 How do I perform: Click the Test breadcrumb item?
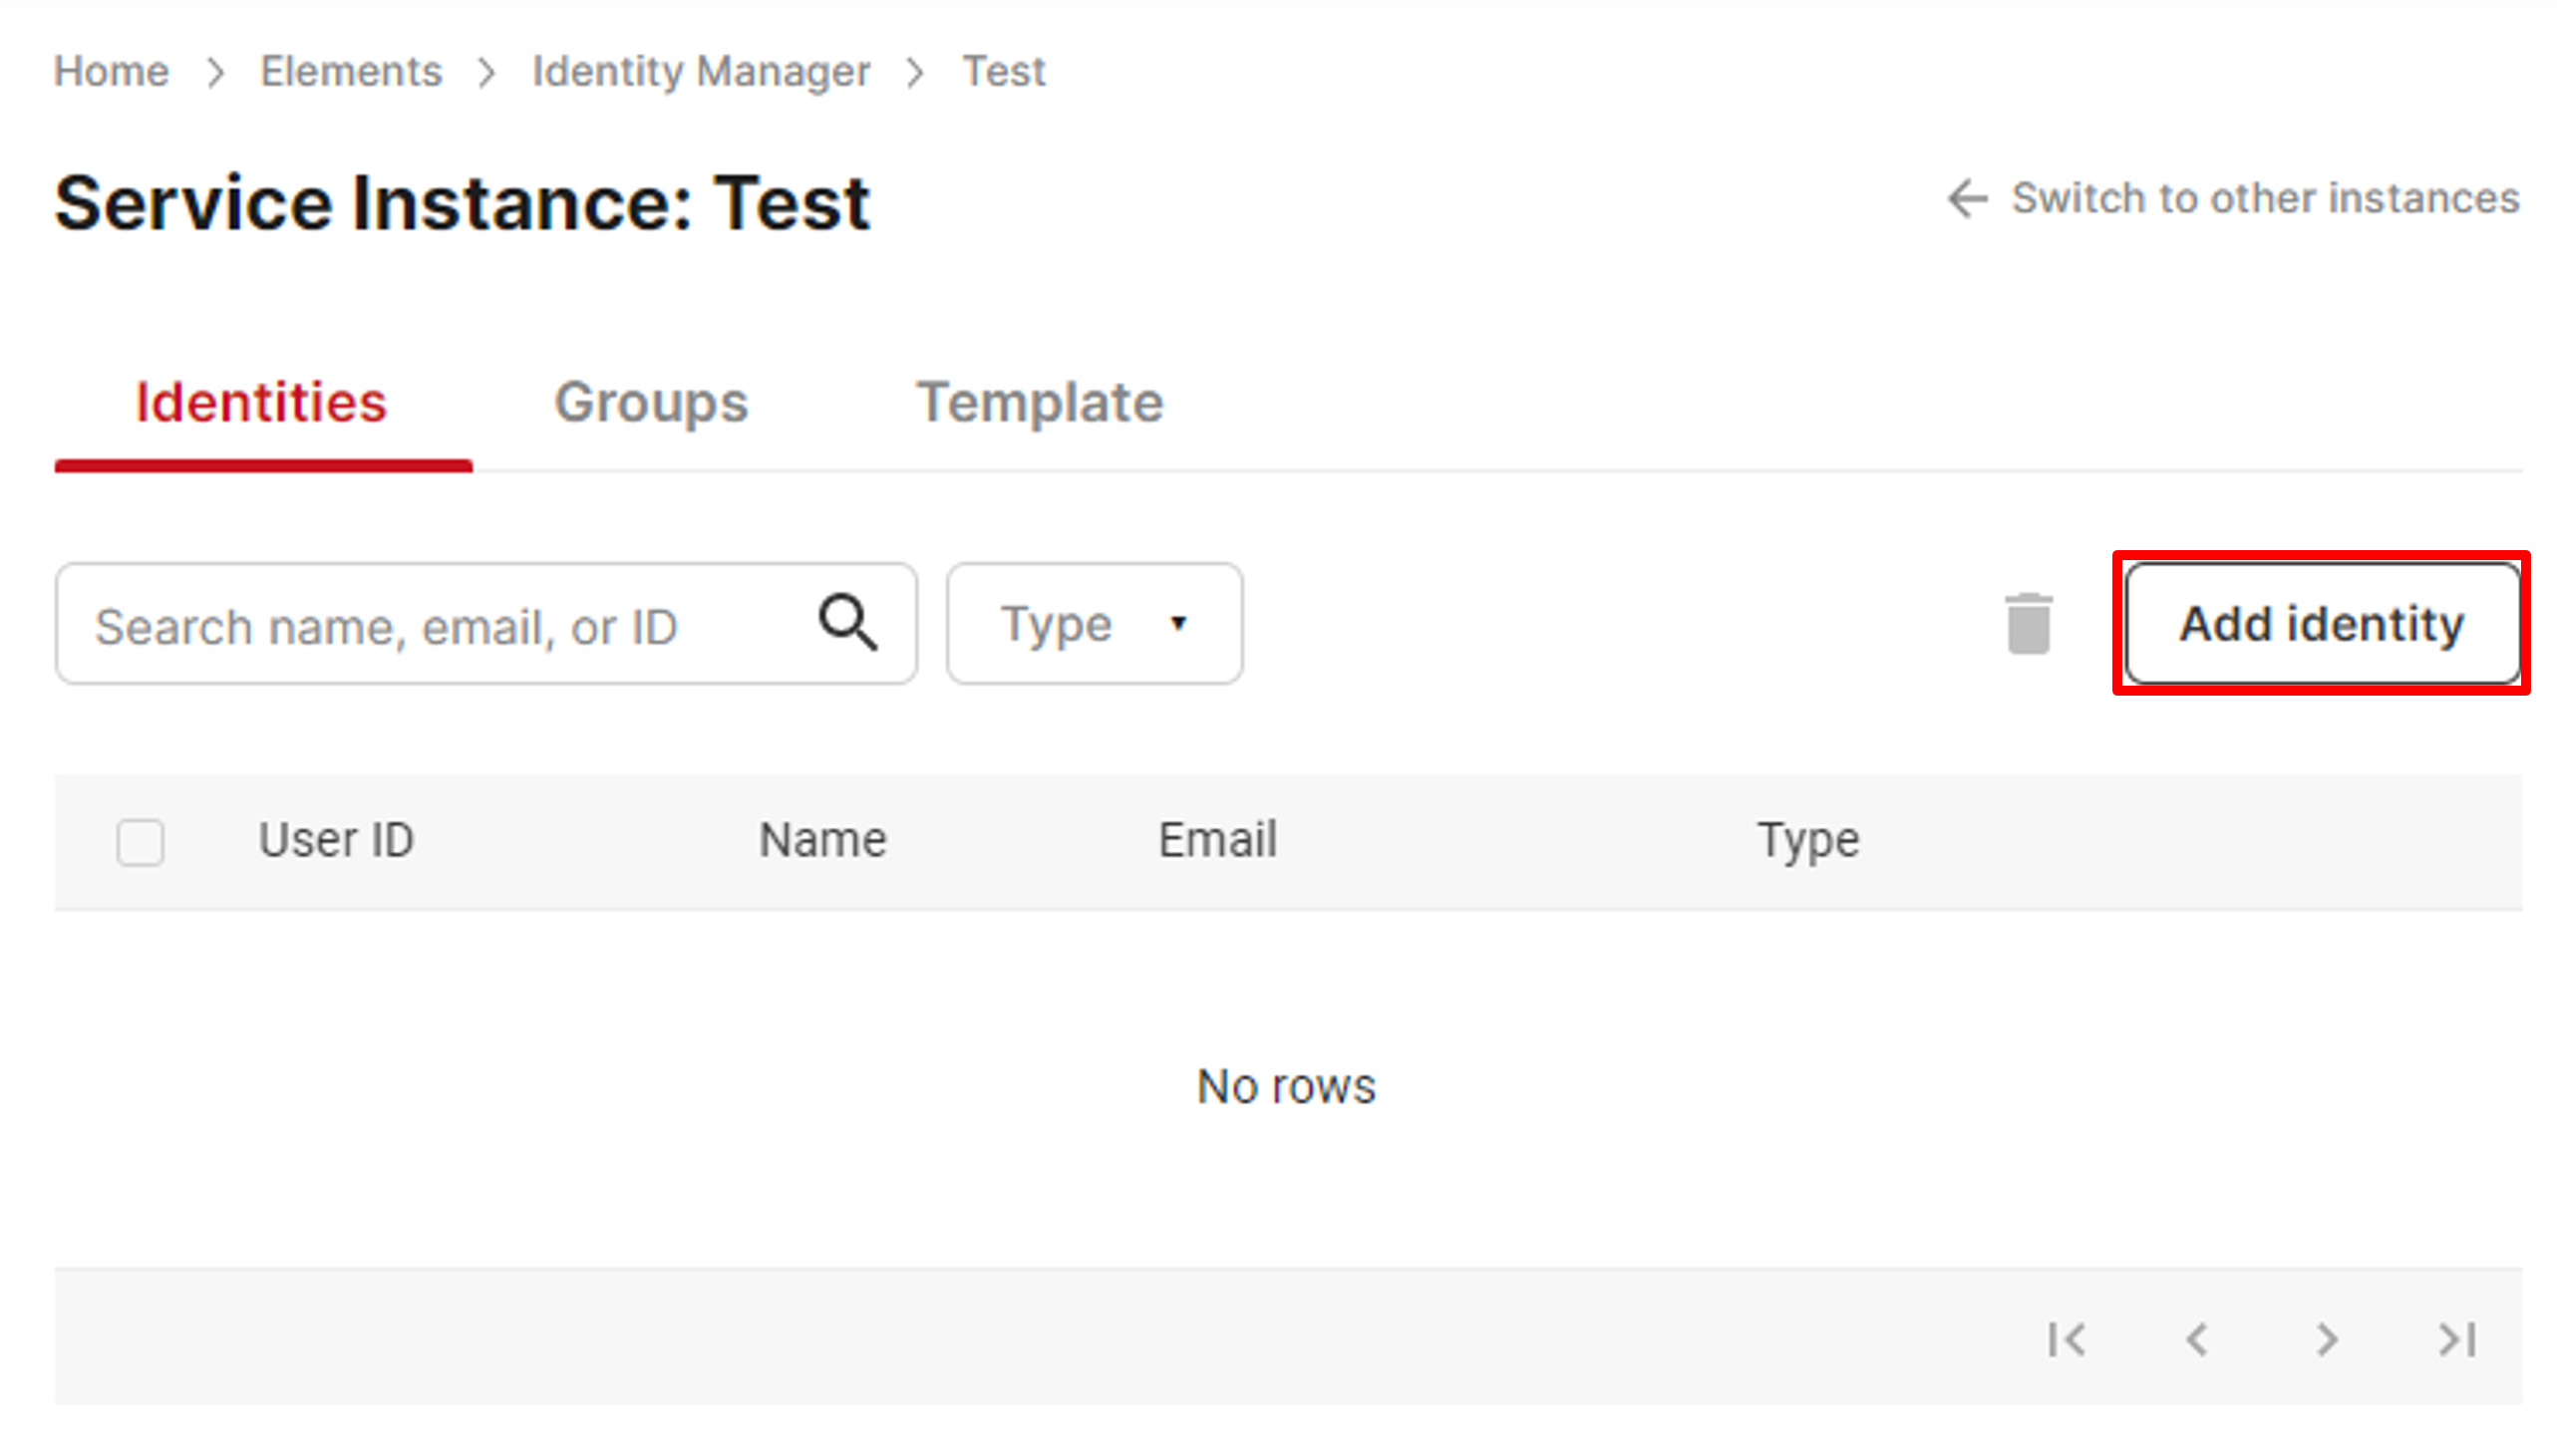coord(1004,71)
